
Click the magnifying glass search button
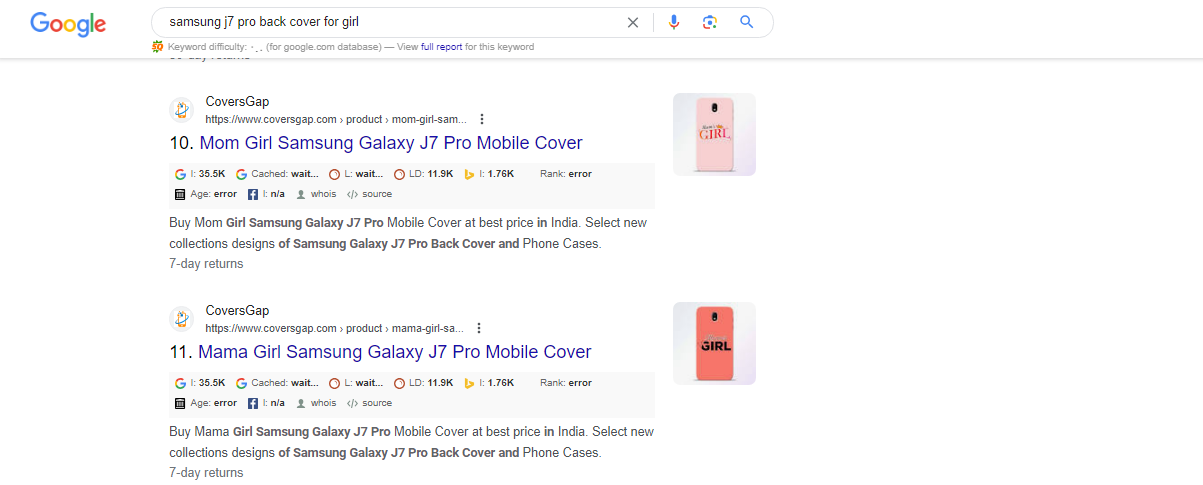pos(746,22)
